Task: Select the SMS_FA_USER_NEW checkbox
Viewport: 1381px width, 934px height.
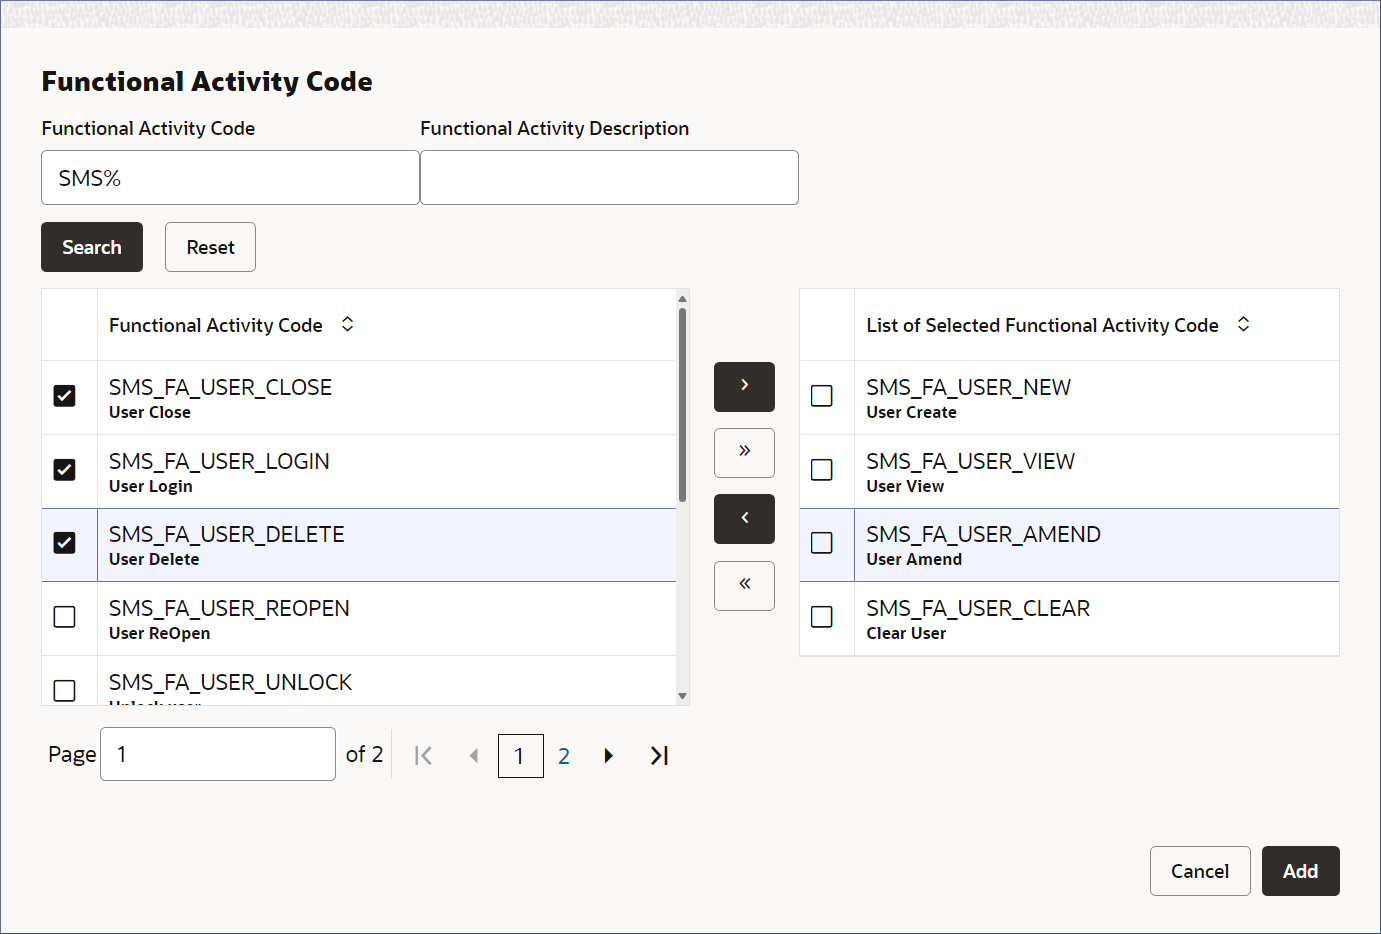Action: click(822, 396)
